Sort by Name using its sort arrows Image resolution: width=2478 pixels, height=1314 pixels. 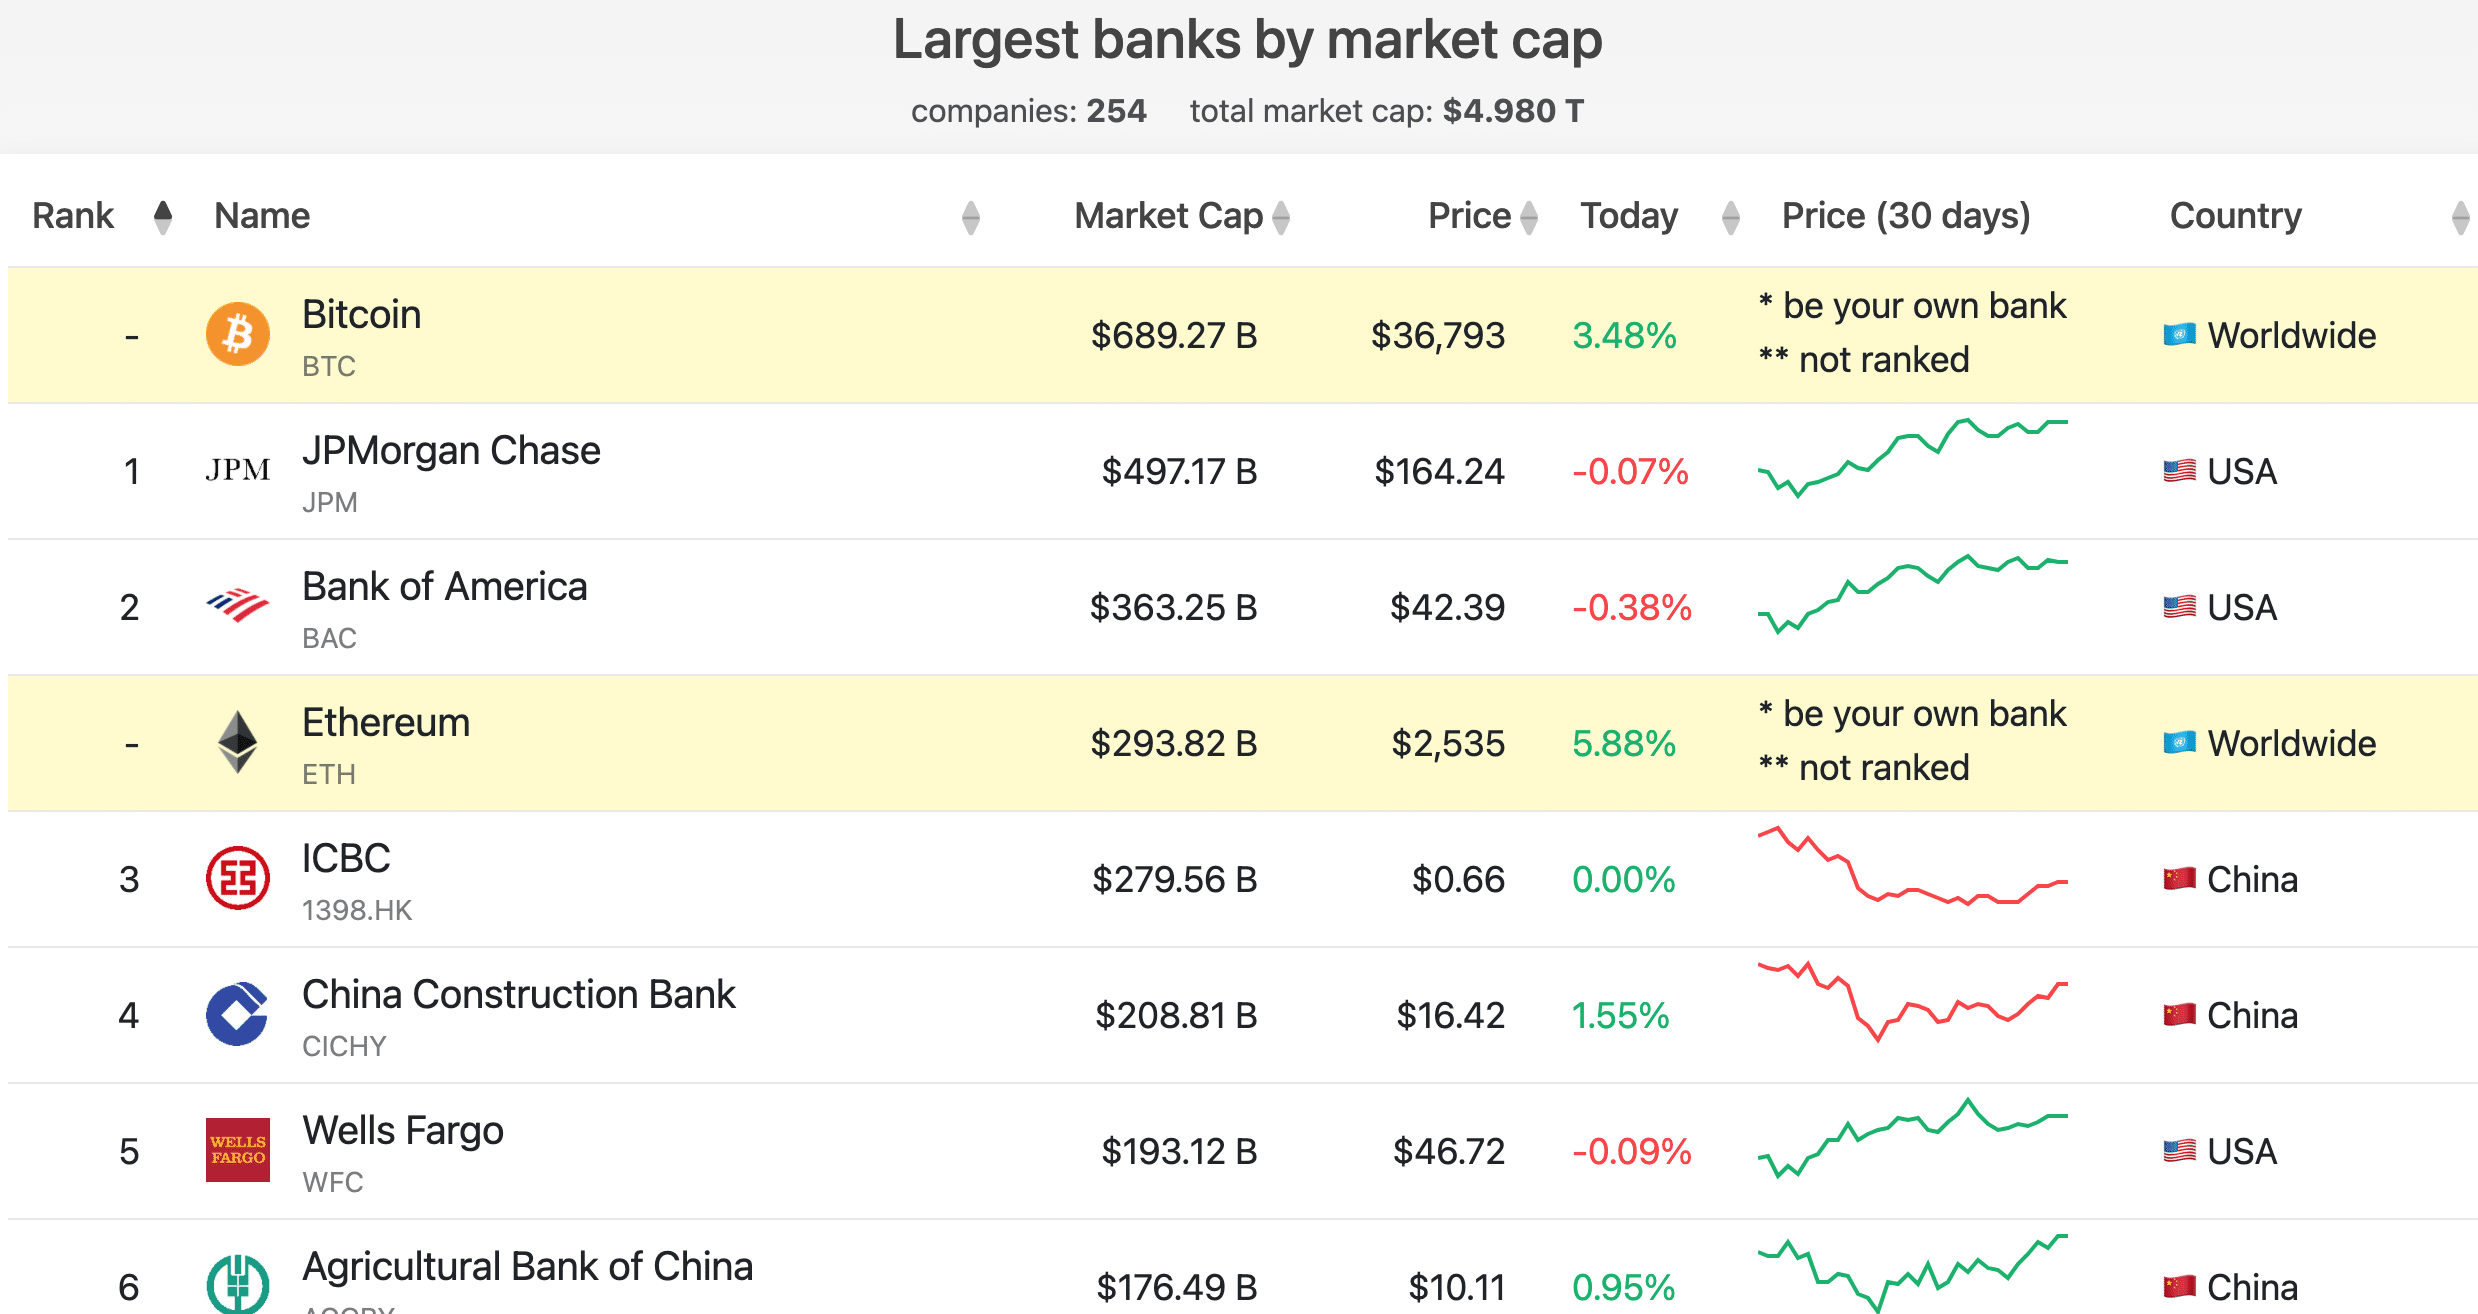point(970,216)
